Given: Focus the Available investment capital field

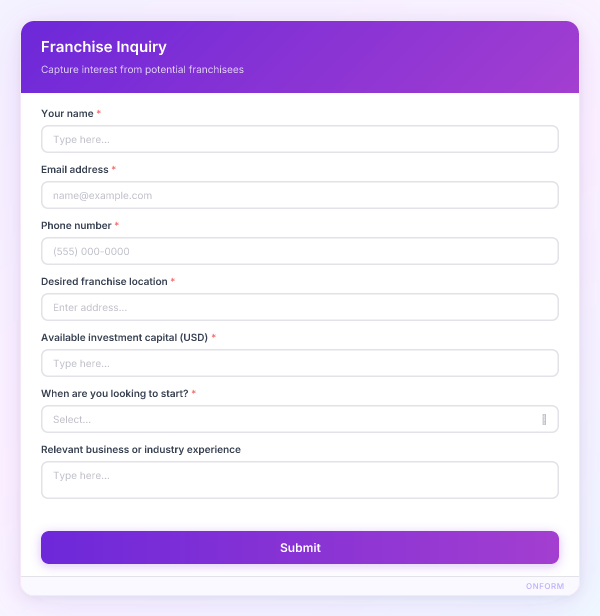Looking at the screenshot, I should tap(299, 363).
